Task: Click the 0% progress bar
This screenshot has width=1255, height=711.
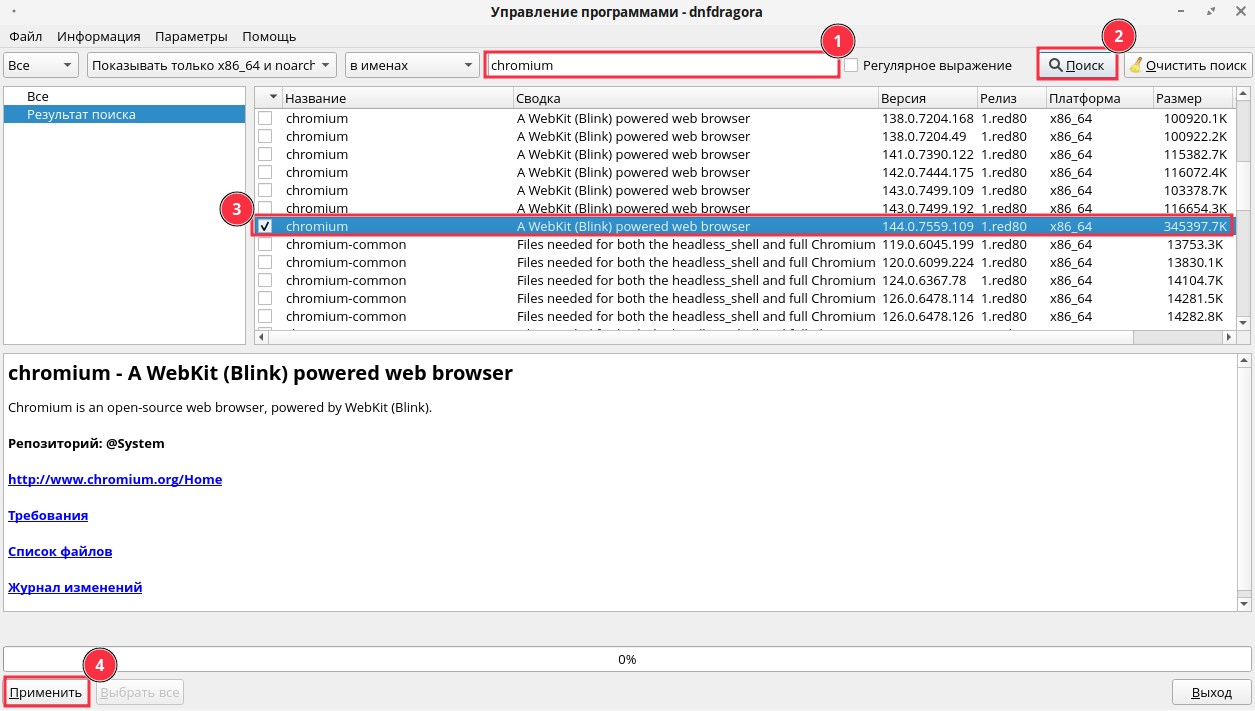Action: tap(627, 659)
